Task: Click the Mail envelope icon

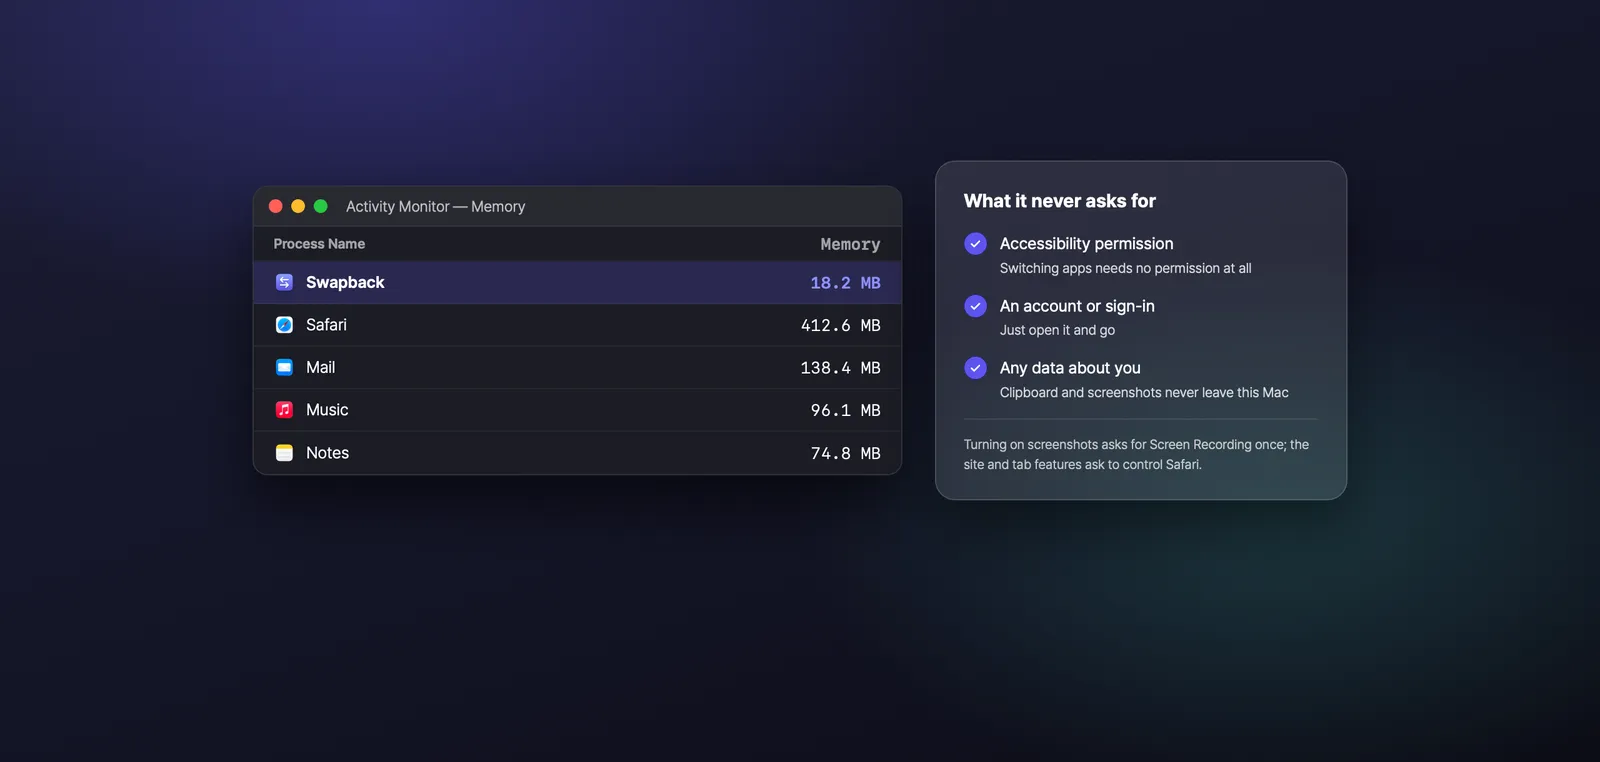Action: tap(284, 367)
